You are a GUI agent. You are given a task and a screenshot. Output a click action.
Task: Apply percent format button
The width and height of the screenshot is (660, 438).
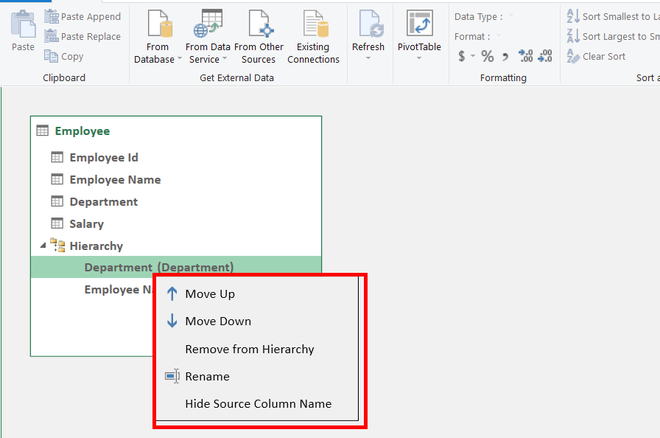pos(487,56)
